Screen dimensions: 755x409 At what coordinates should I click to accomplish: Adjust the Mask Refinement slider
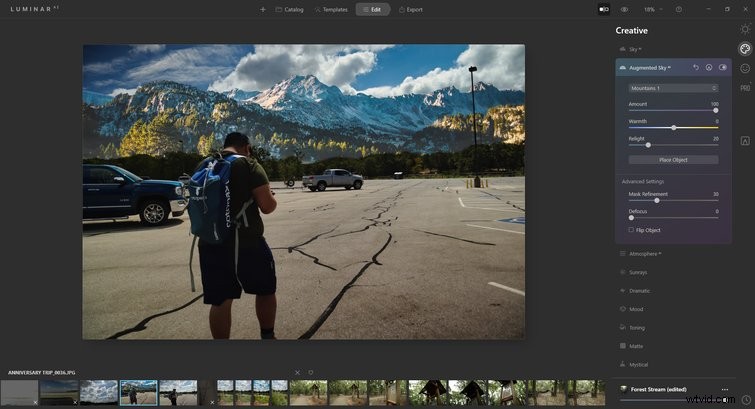coord(657,200)
